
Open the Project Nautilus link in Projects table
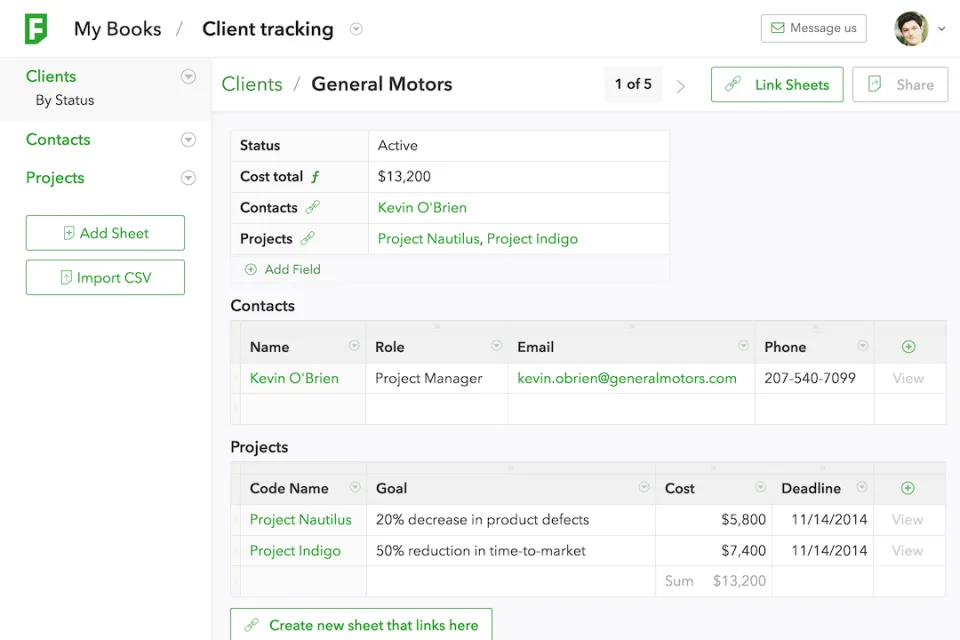click(301, 519)
